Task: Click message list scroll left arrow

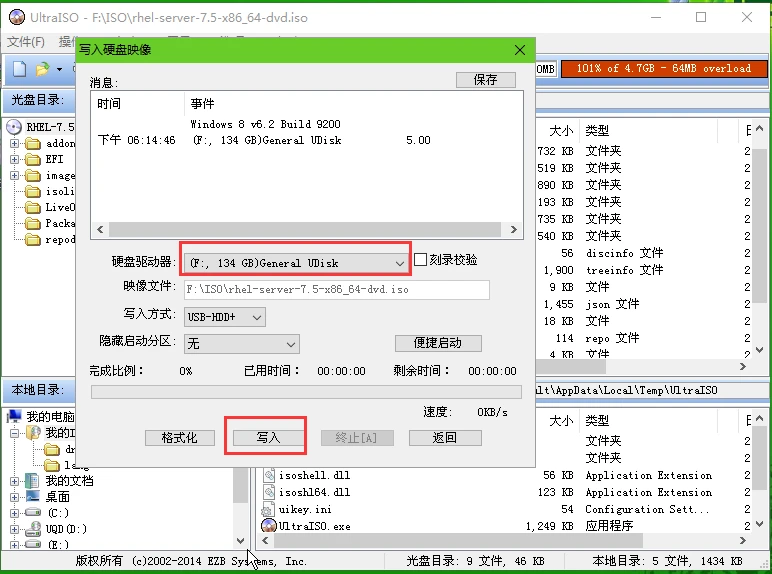Action: 100,229
